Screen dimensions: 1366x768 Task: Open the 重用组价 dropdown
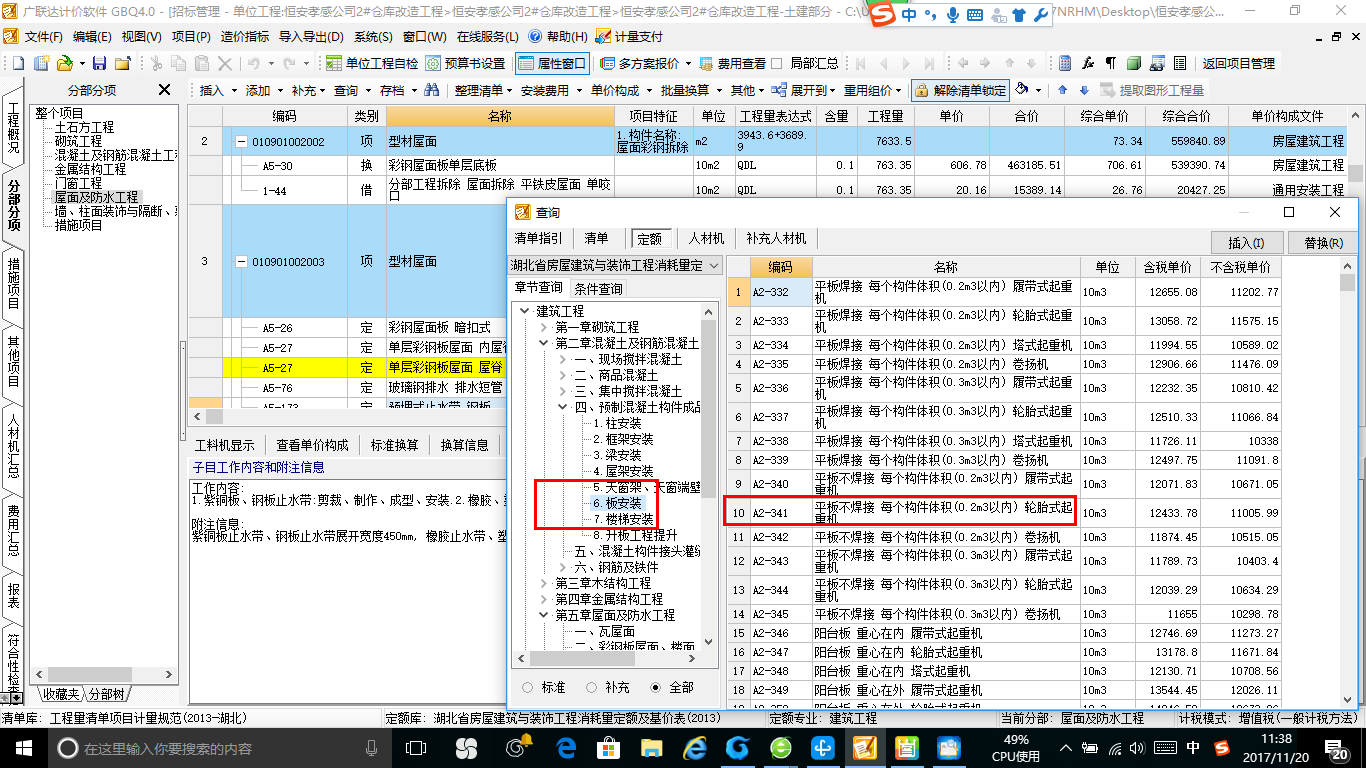[872, 90]
